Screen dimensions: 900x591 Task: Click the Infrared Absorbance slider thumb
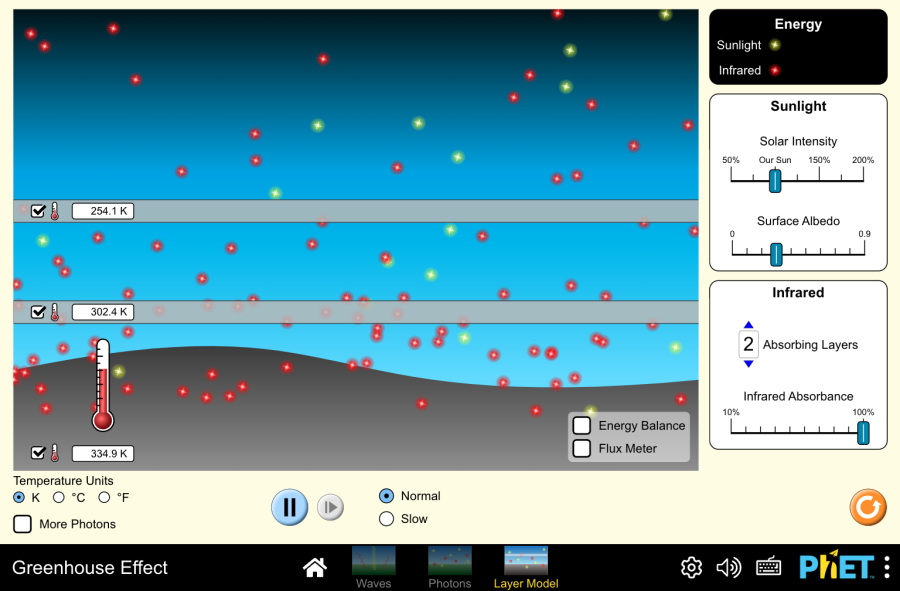point(863,433)
